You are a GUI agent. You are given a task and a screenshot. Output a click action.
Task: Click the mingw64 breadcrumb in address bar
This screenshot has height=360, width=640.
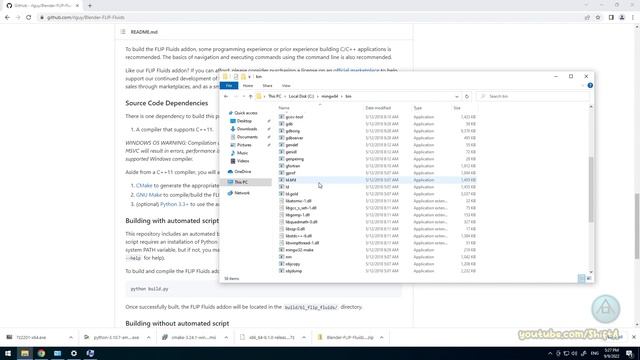tap(330, 96)
